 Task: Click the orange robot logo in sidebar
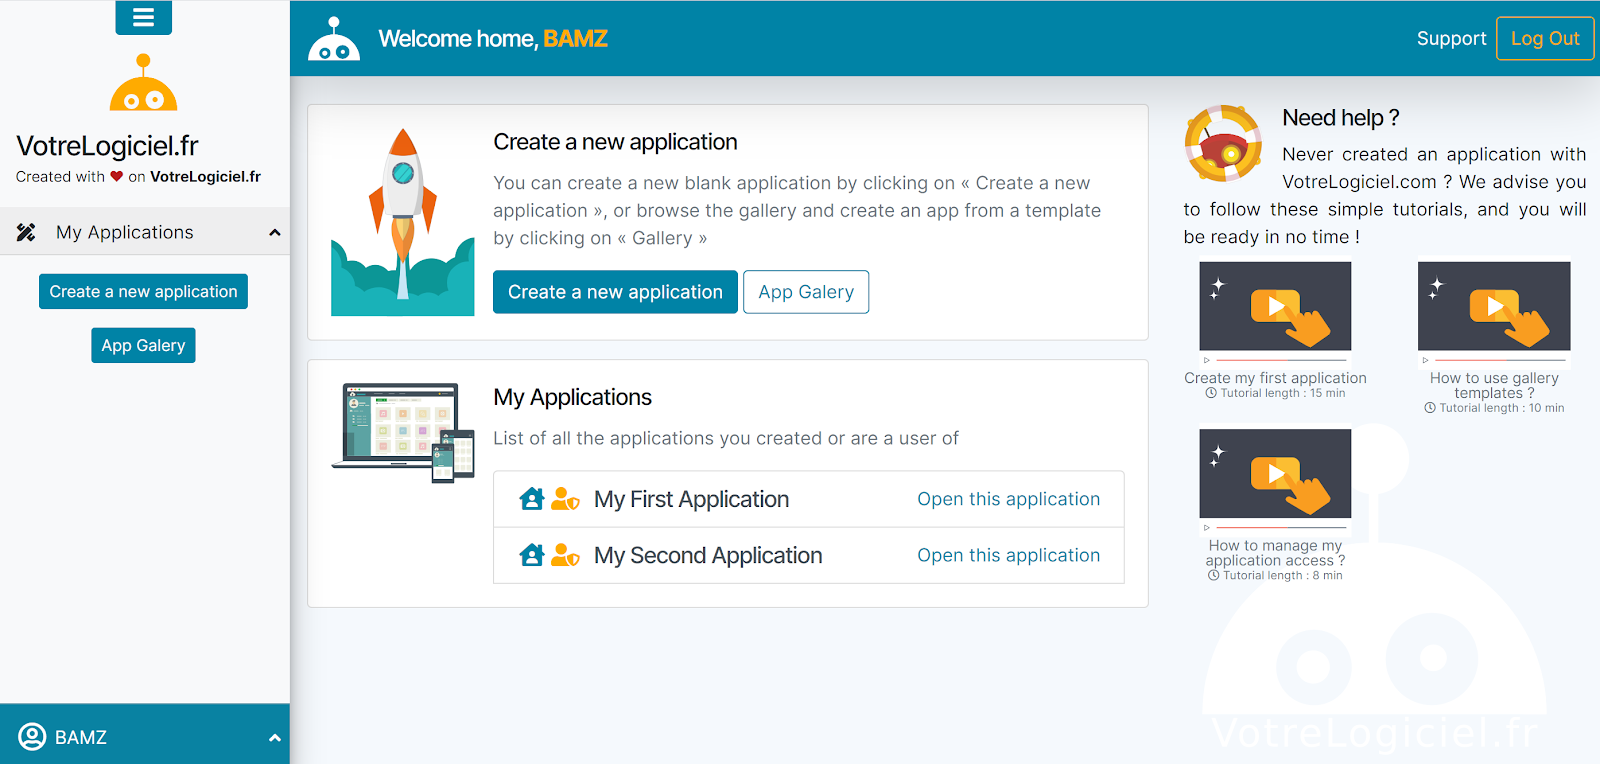[143, 85]
